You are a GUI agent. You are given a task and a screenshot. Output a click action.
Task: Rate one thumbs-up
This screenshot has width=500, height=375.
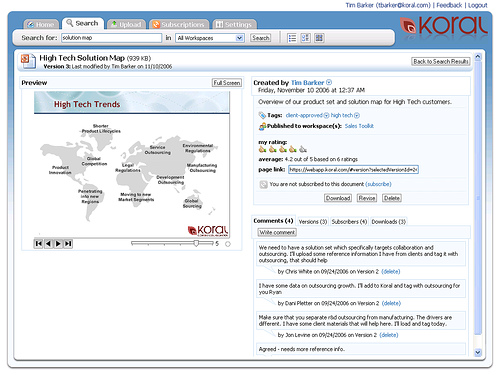tap(262, 149)
